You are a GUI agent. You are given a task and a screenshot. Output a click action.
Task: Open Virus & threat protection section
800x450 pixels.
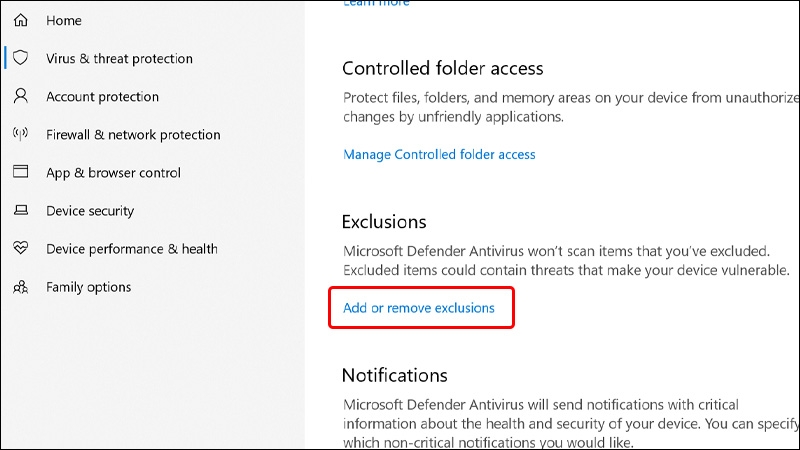tap(119, 59)
